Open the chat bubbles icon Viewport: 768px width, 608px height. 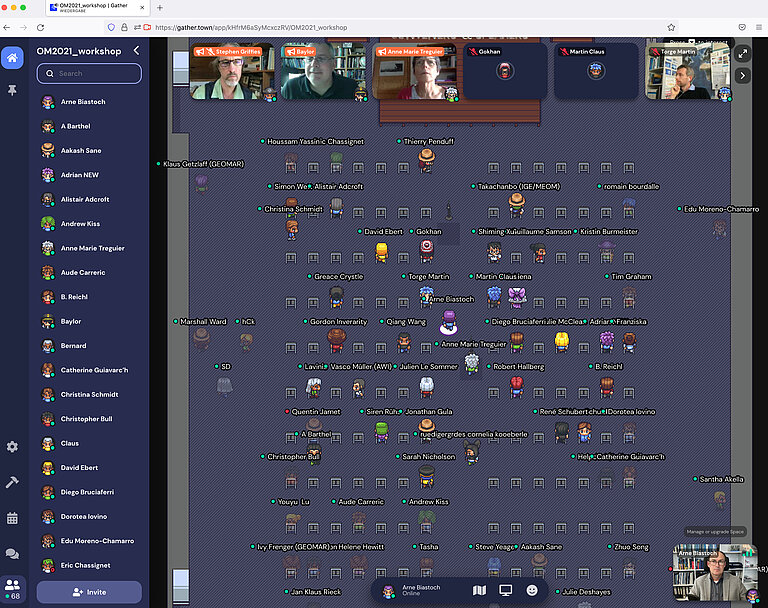(12, 553)
